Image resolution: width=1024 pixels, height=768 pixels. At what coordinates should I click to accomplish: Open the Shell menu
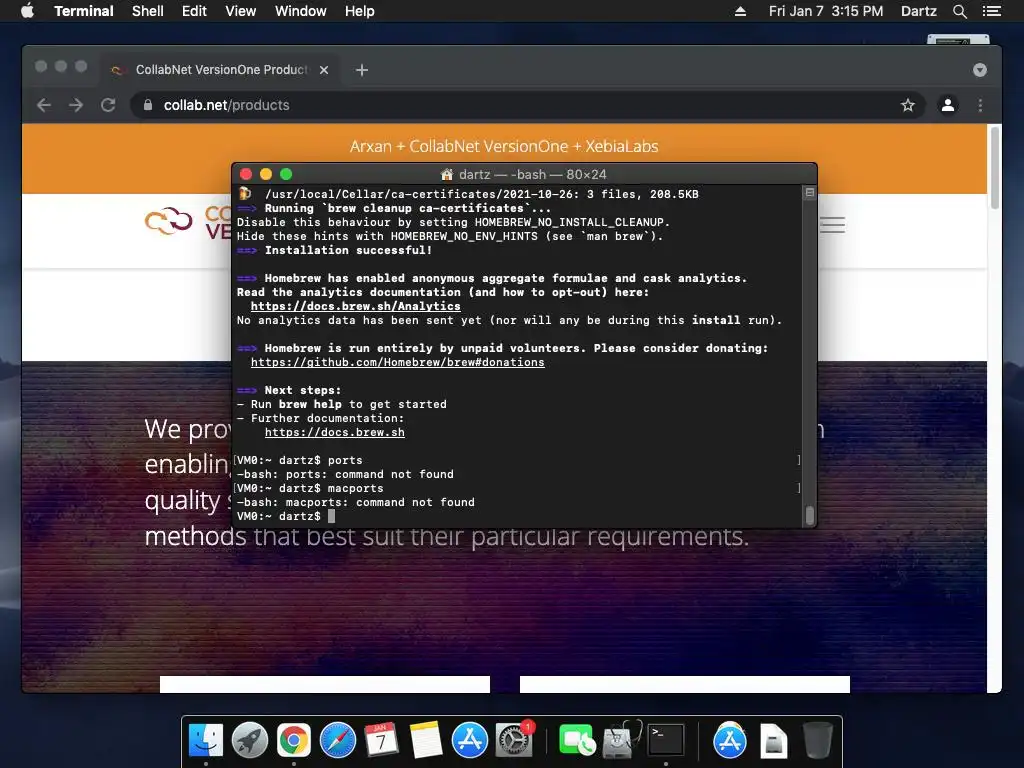(148, 11)
